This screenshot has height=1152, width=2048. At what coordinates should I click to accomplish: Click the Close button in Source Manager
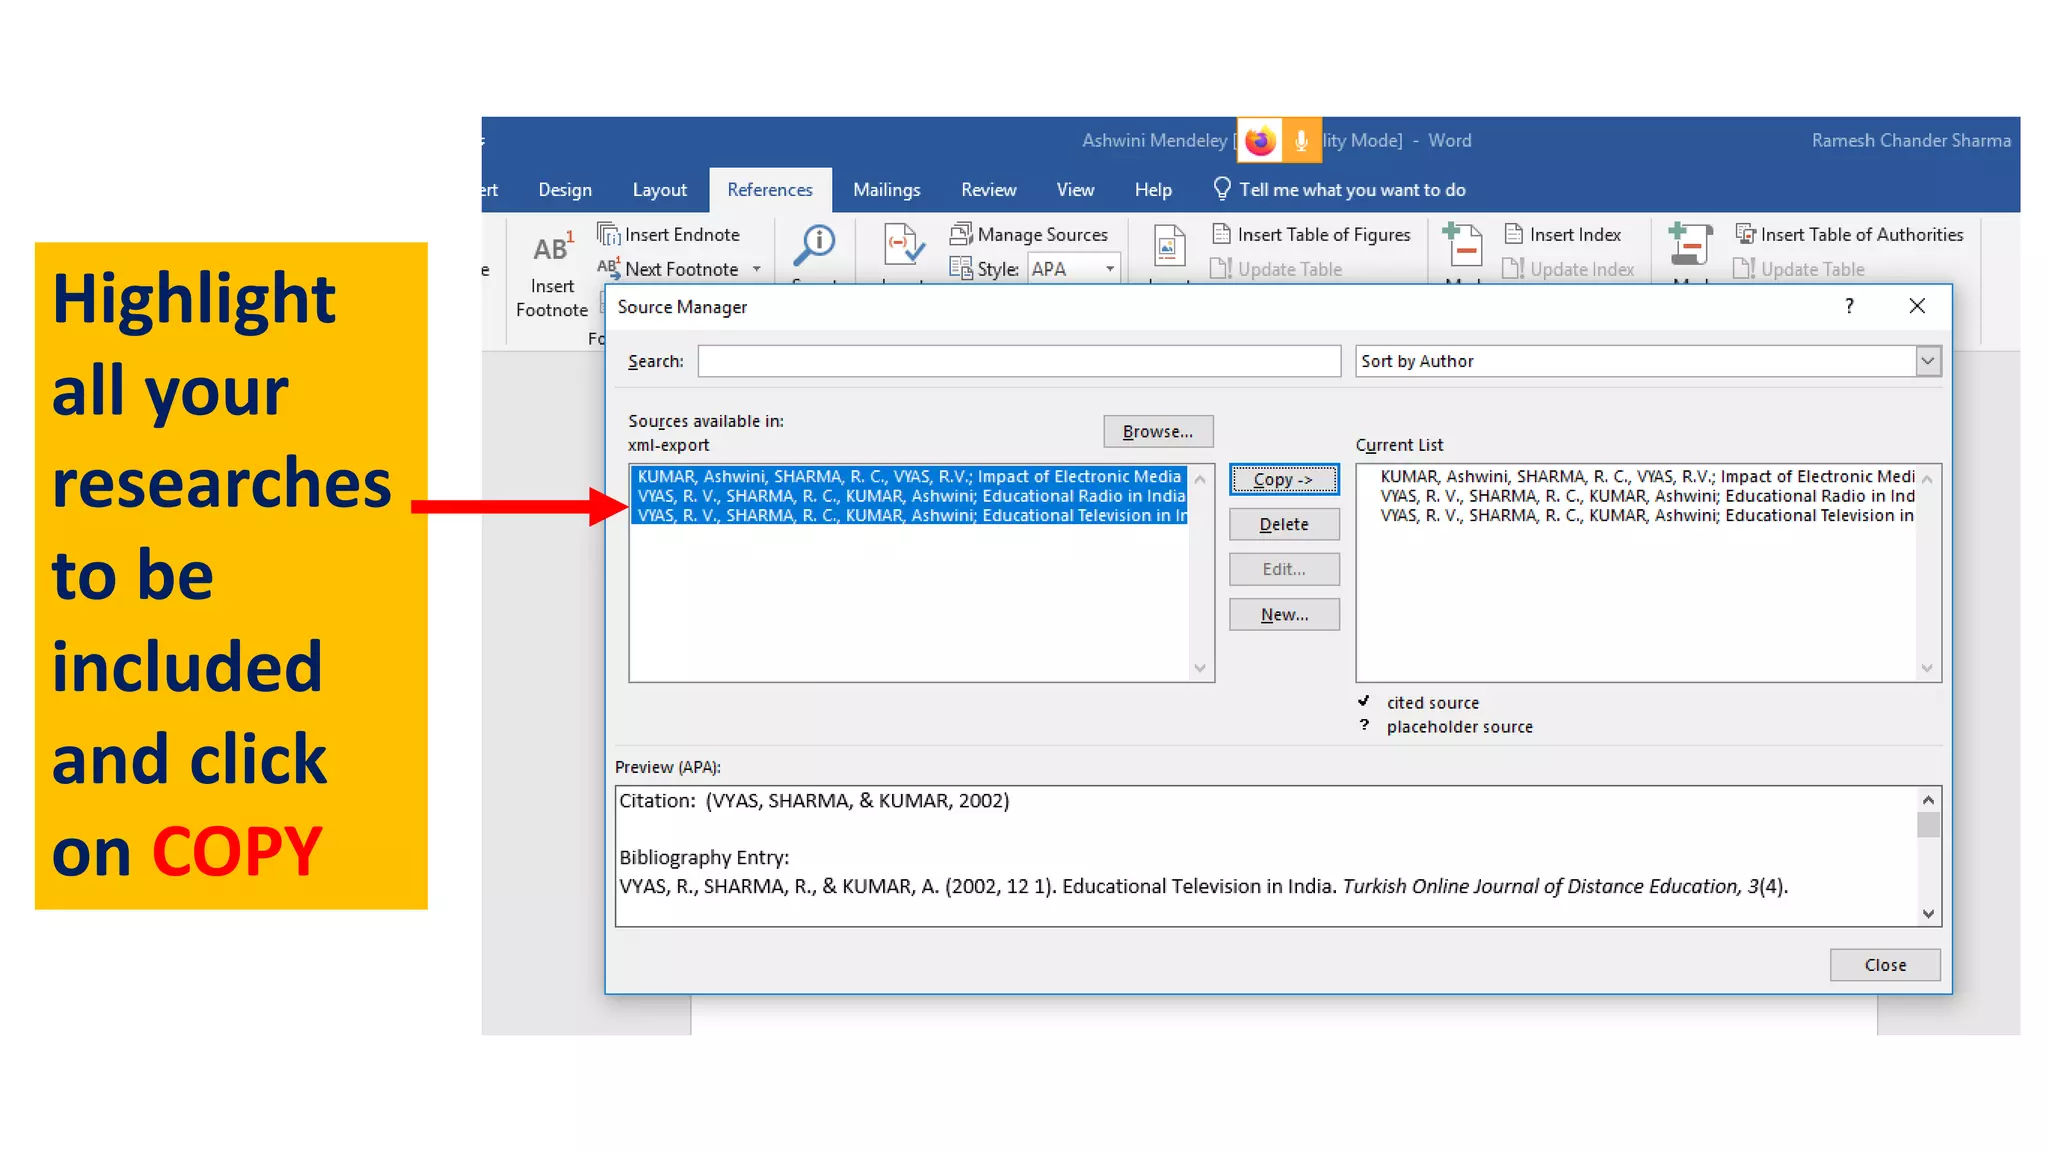[x=1885, y=965]
